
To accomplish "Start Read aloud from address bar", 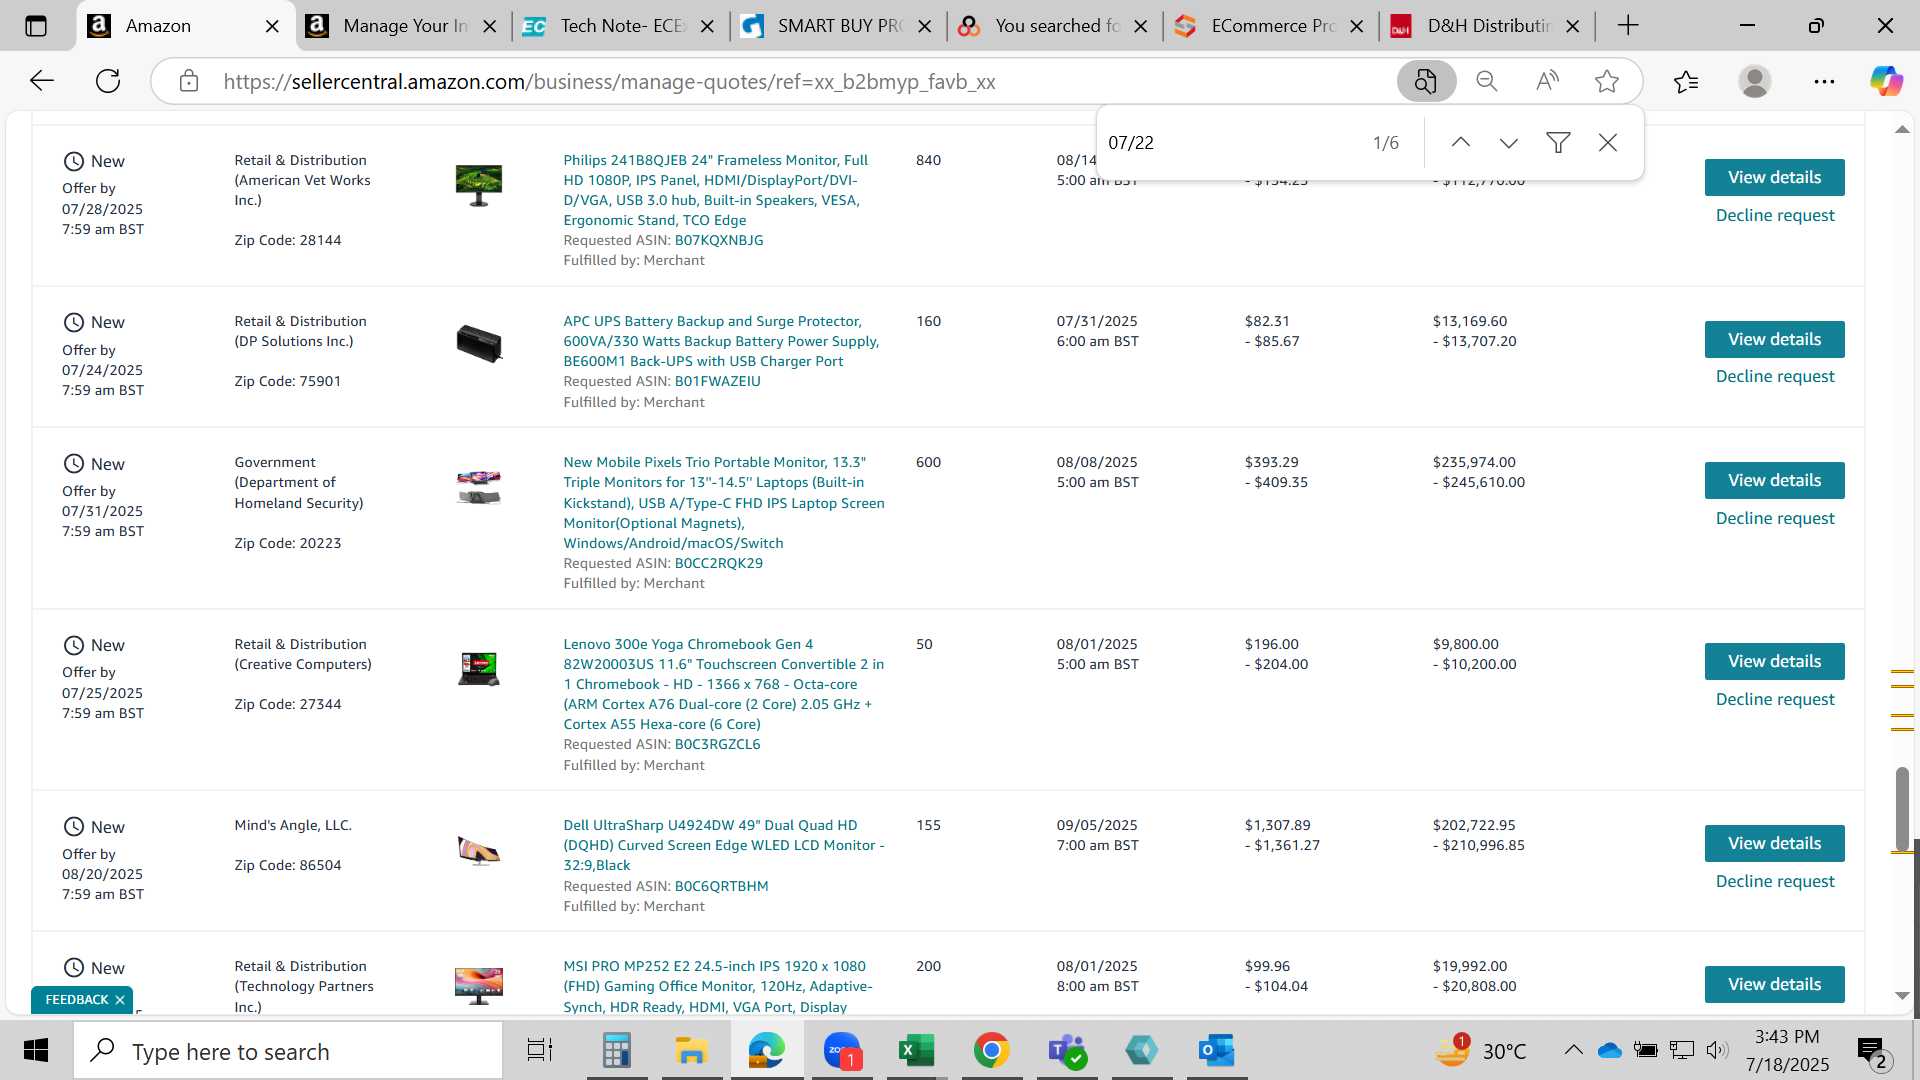I will pos(1547,81).
